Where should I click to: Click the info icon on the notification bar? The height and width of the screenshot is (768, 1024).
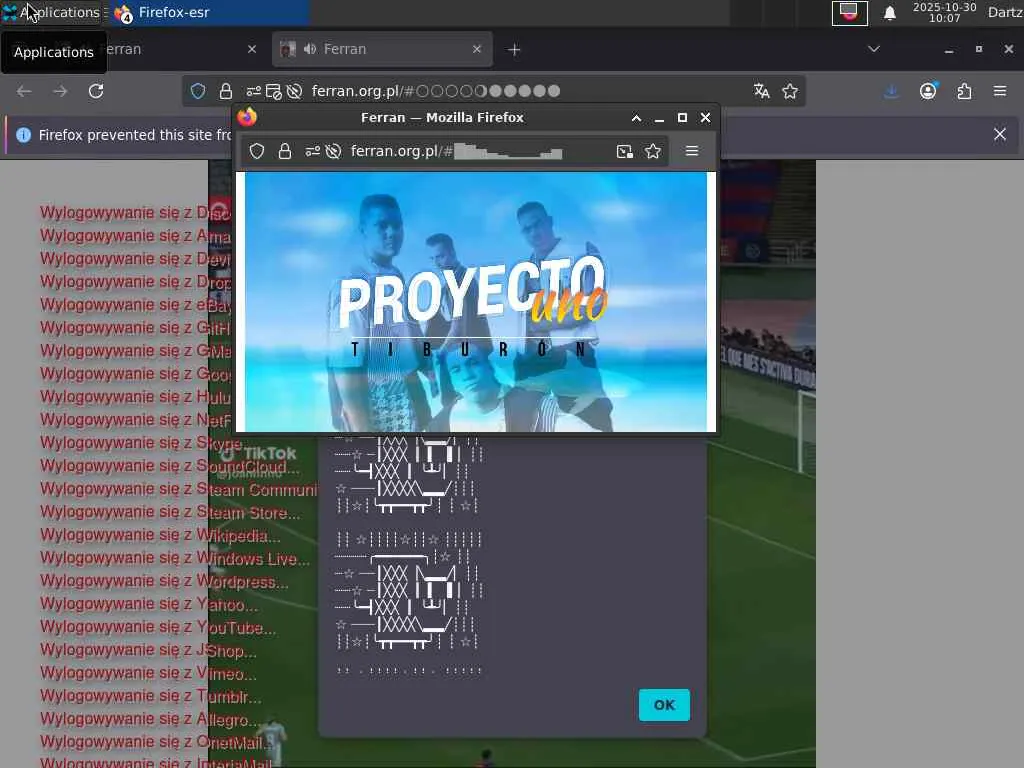[x=24, y=135]
